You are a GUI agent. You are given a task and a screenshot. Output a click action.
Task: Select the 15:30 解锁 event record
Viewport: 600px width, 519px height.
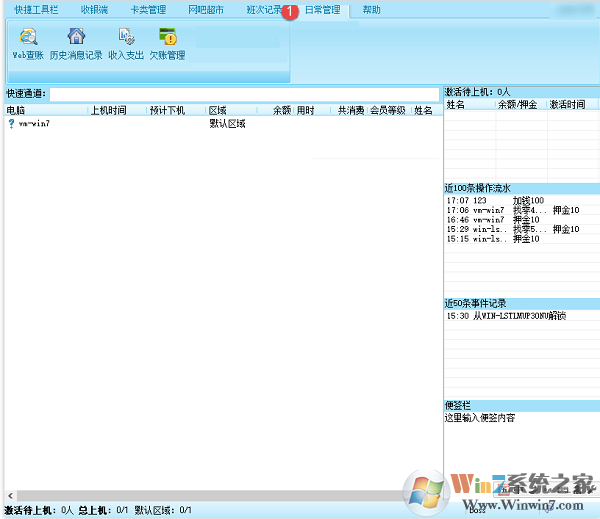coord(522,316)
